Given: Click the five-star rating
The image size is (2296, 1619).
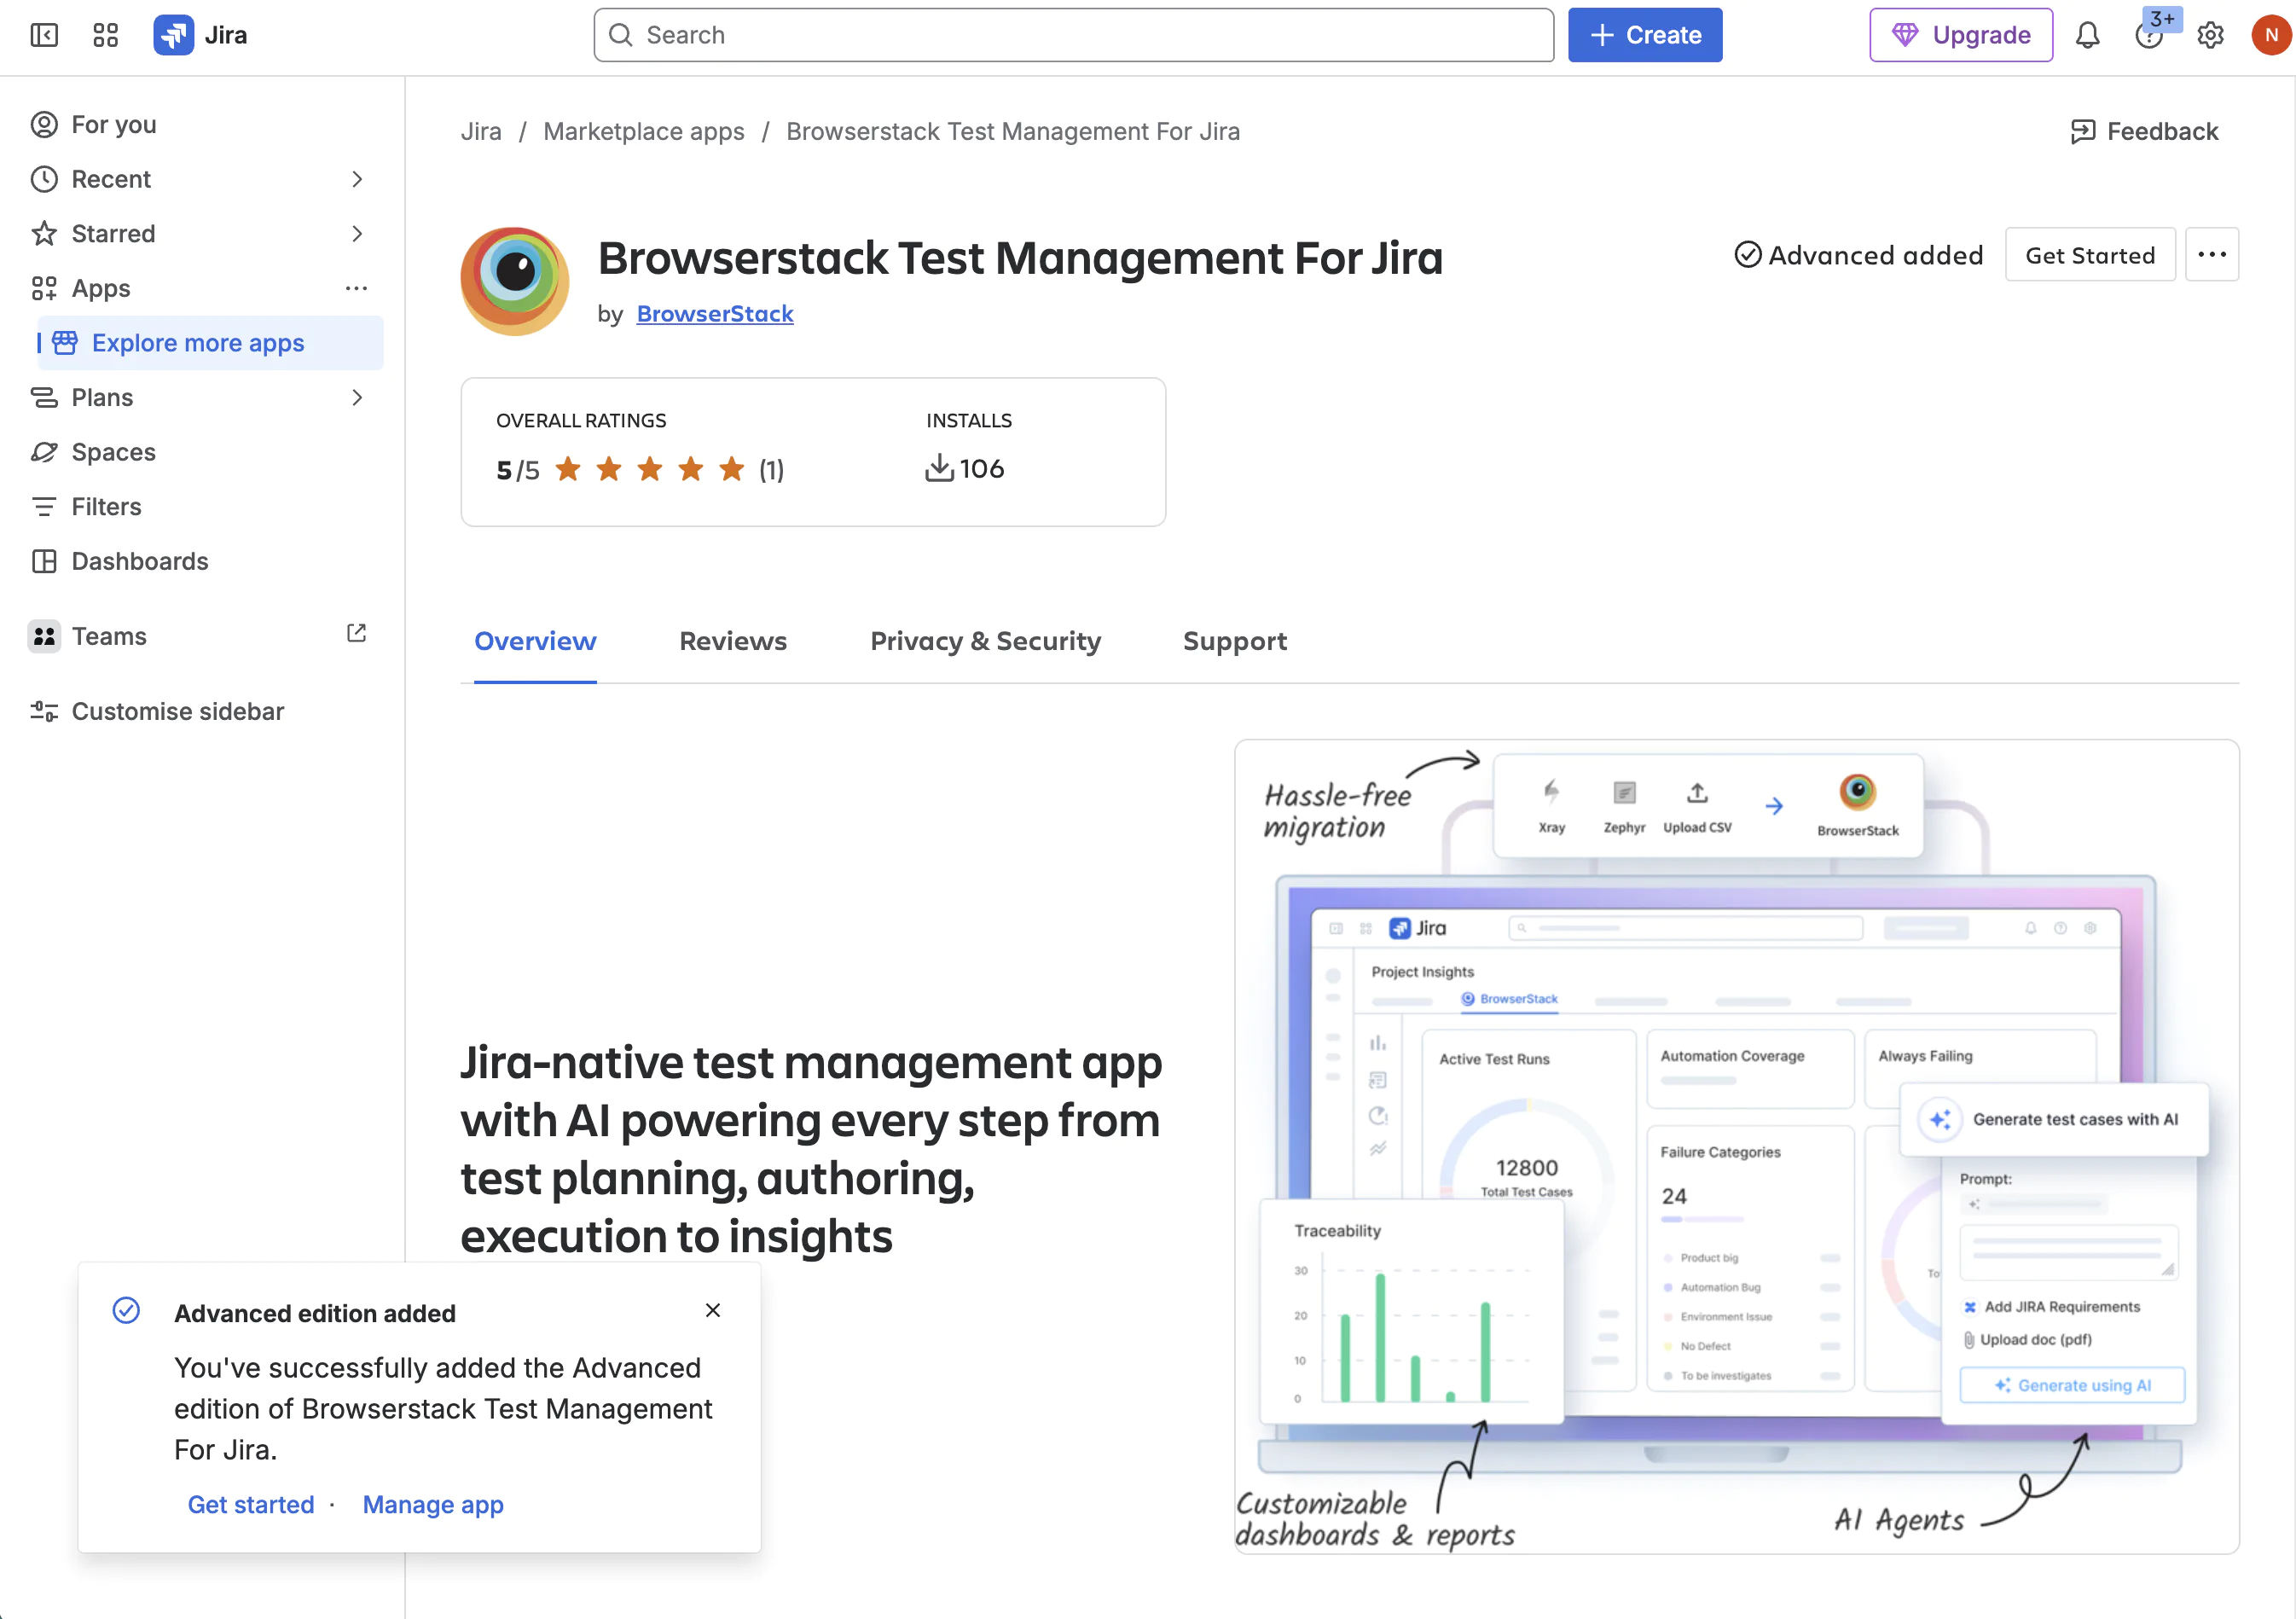Looking at the screenshot, I should (650, 469).
